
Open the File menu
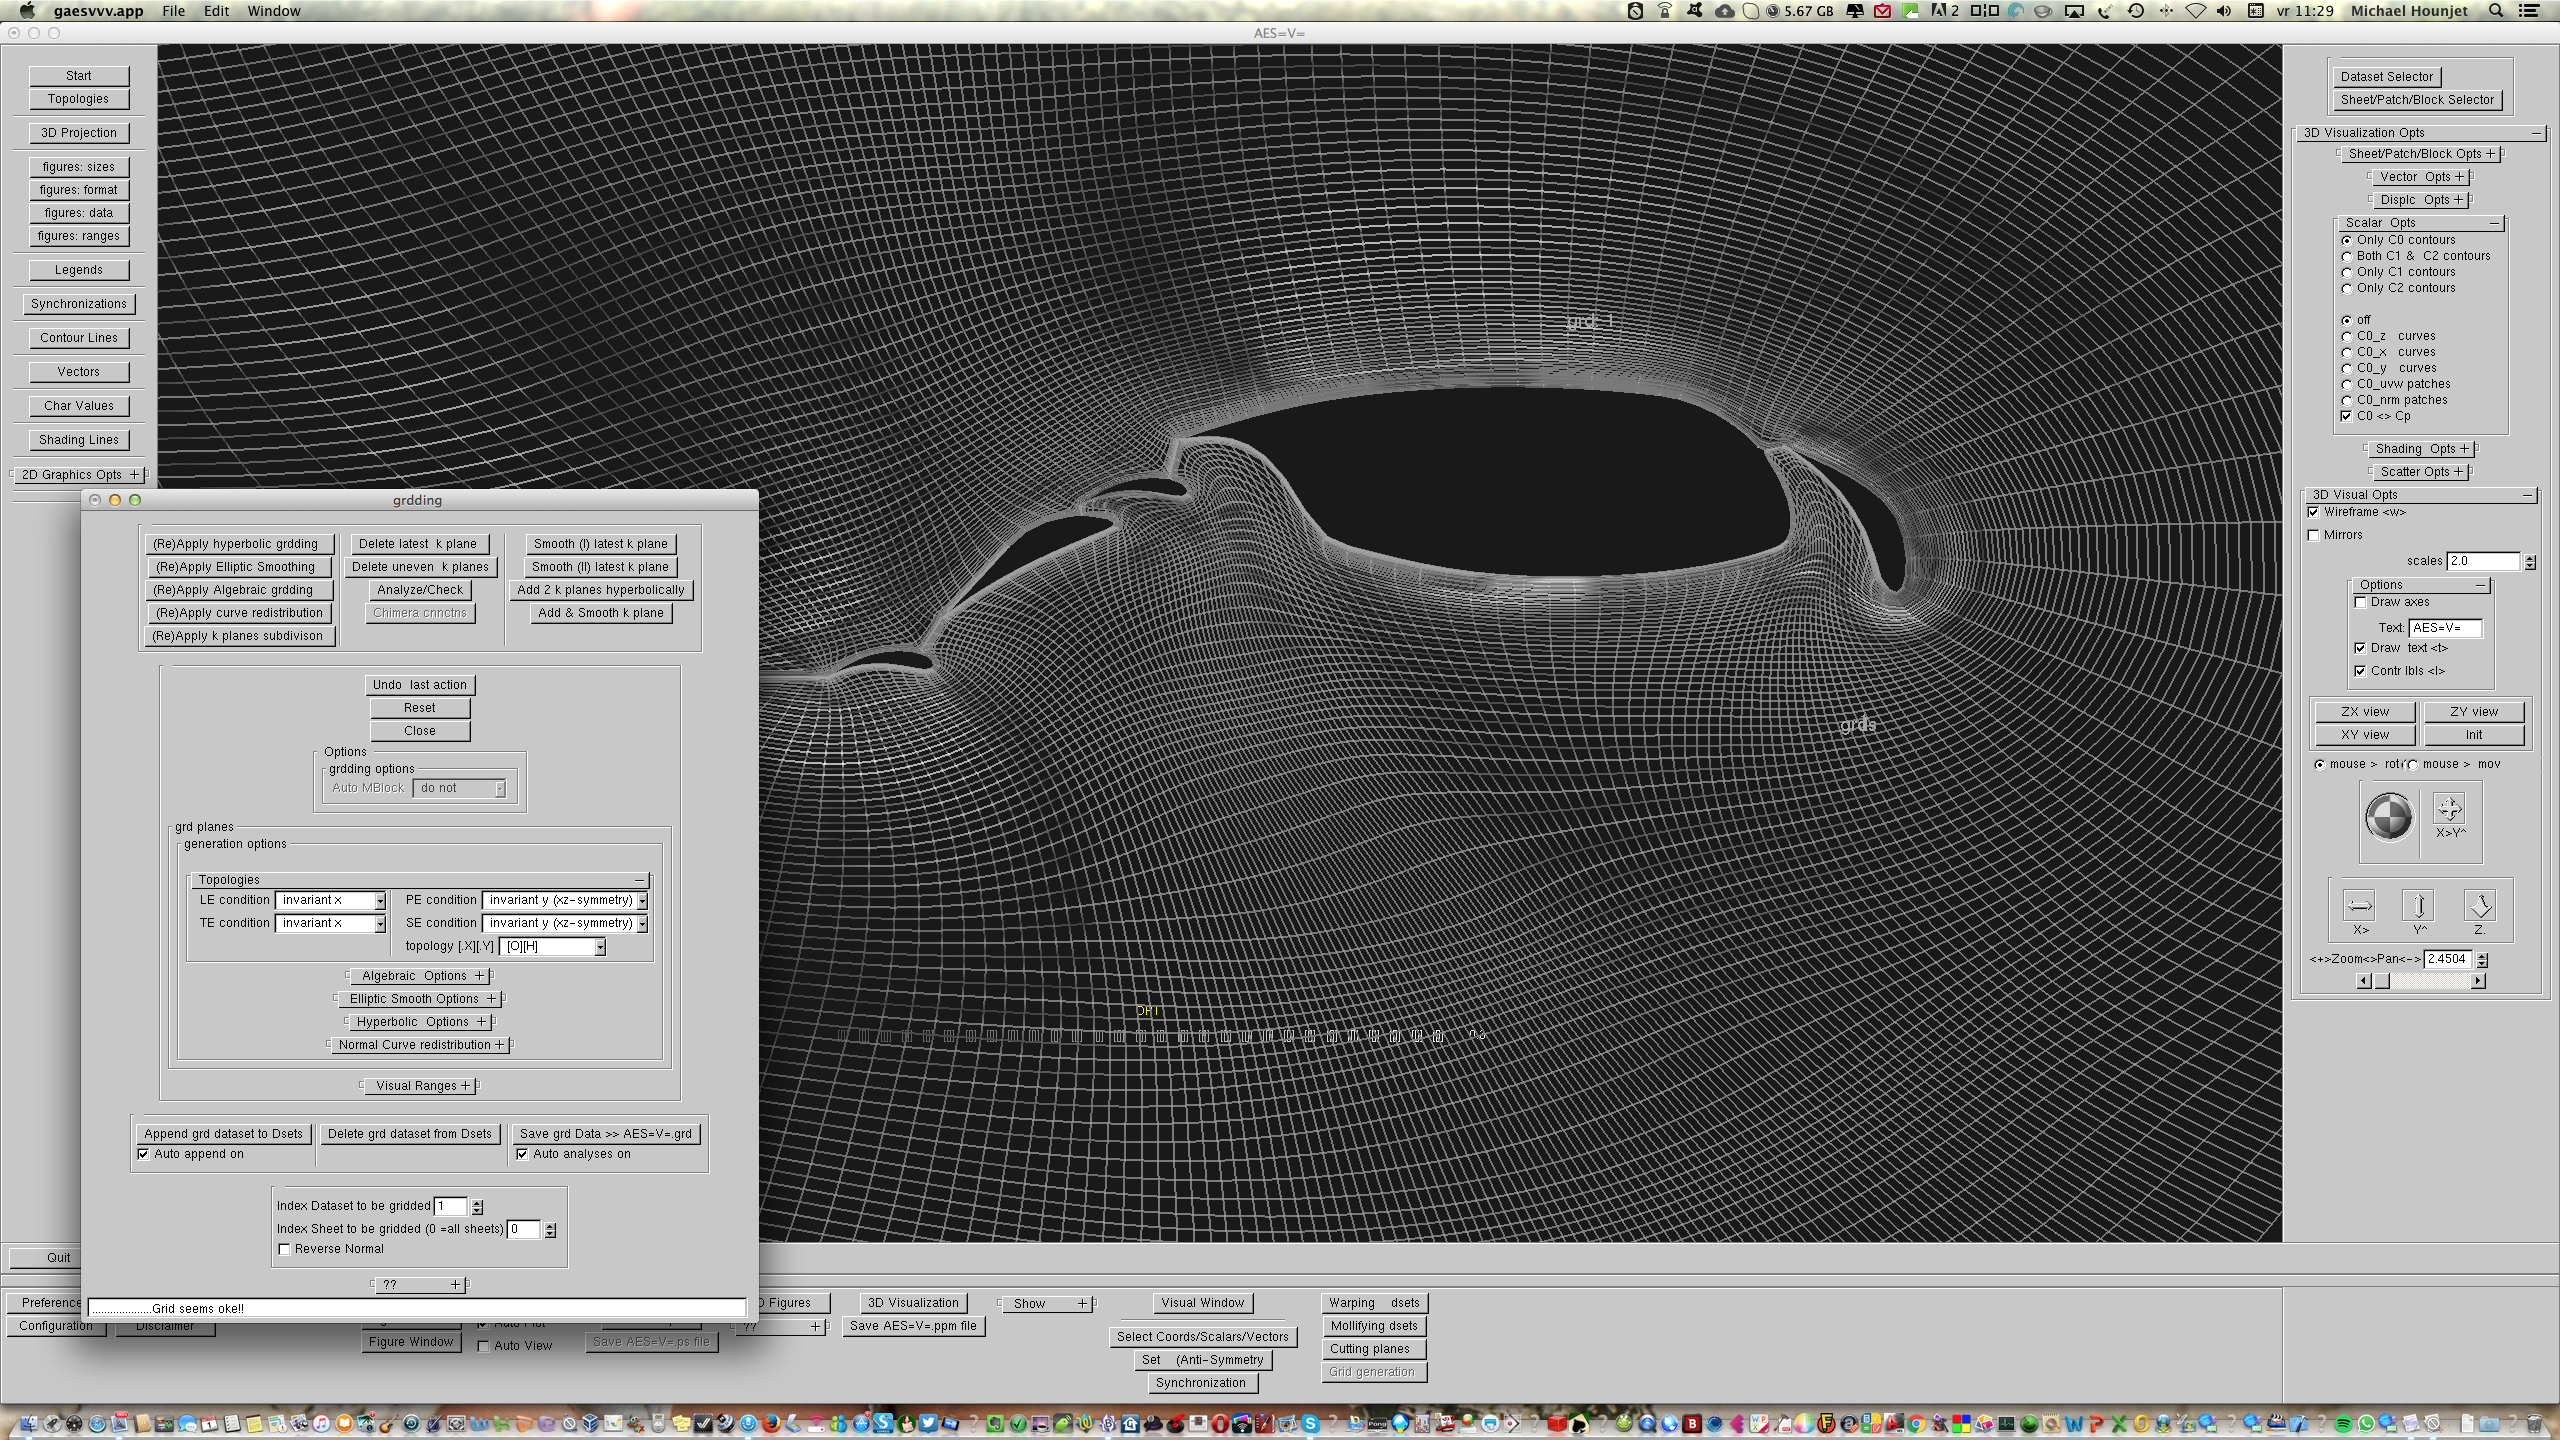(x=173, y=11)
